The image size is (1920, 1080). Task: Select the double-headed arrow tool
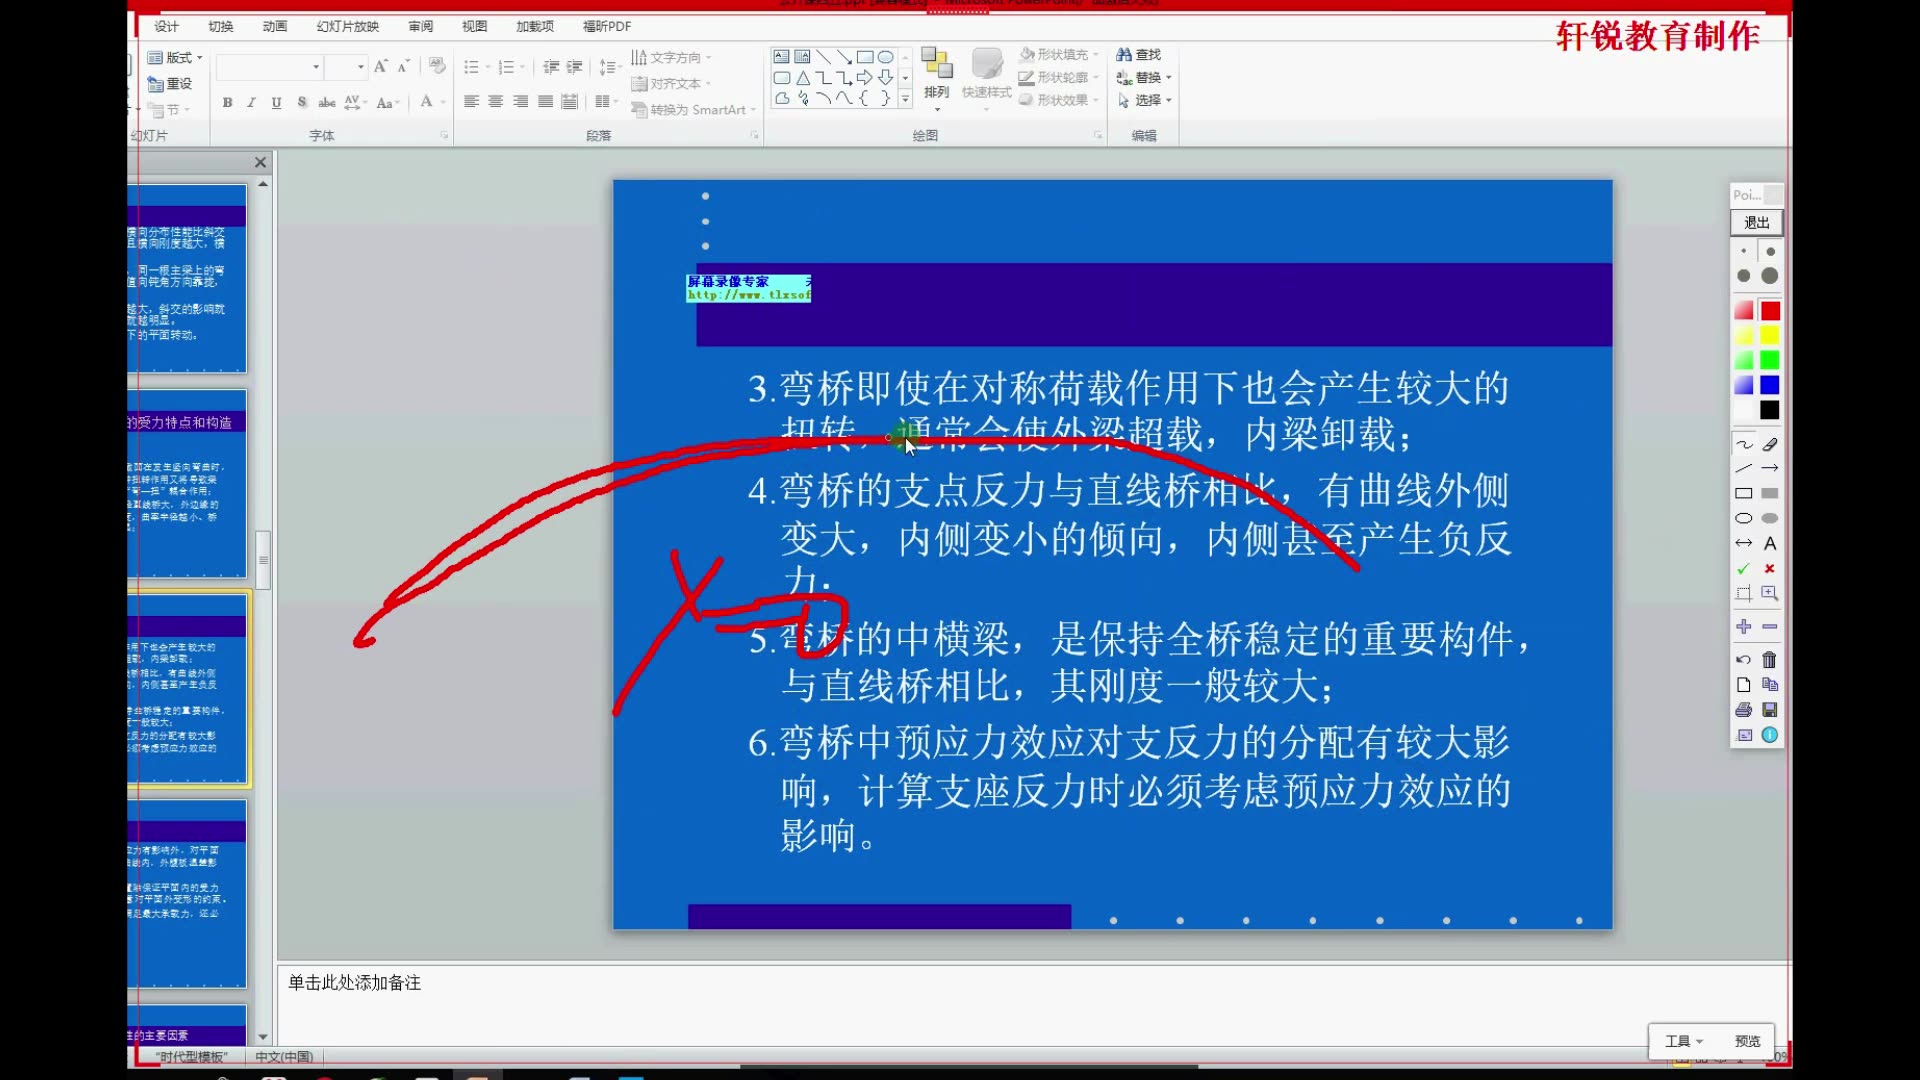[1744, 543]
